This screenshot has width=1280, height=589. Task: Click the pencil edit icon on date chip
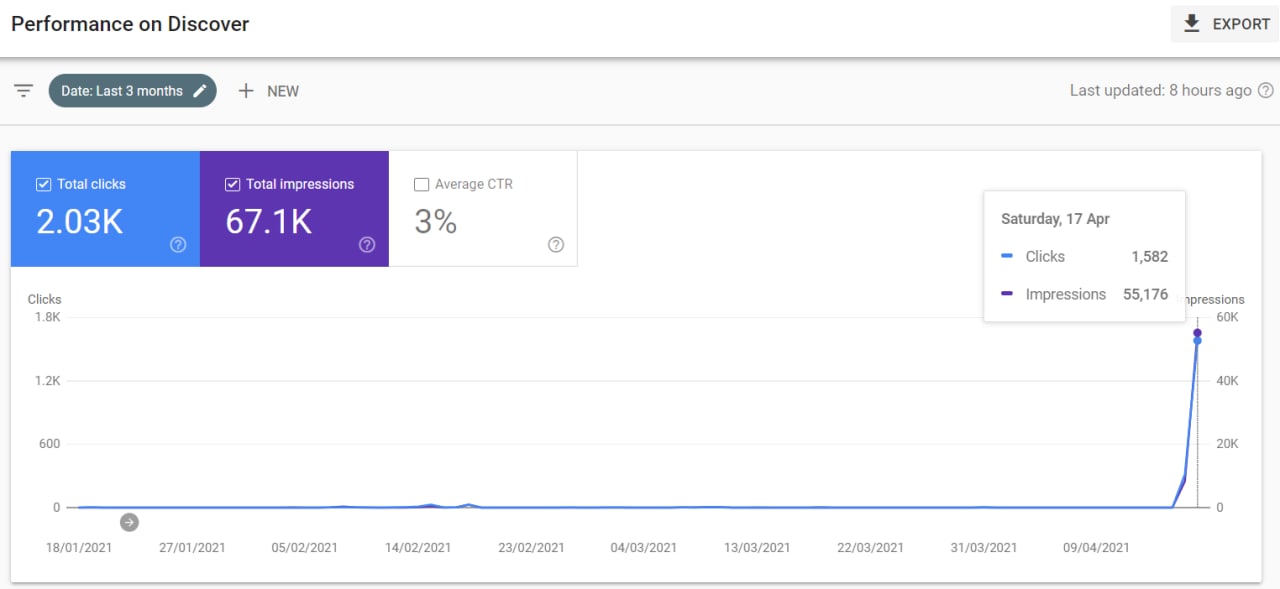click(200, 91)
